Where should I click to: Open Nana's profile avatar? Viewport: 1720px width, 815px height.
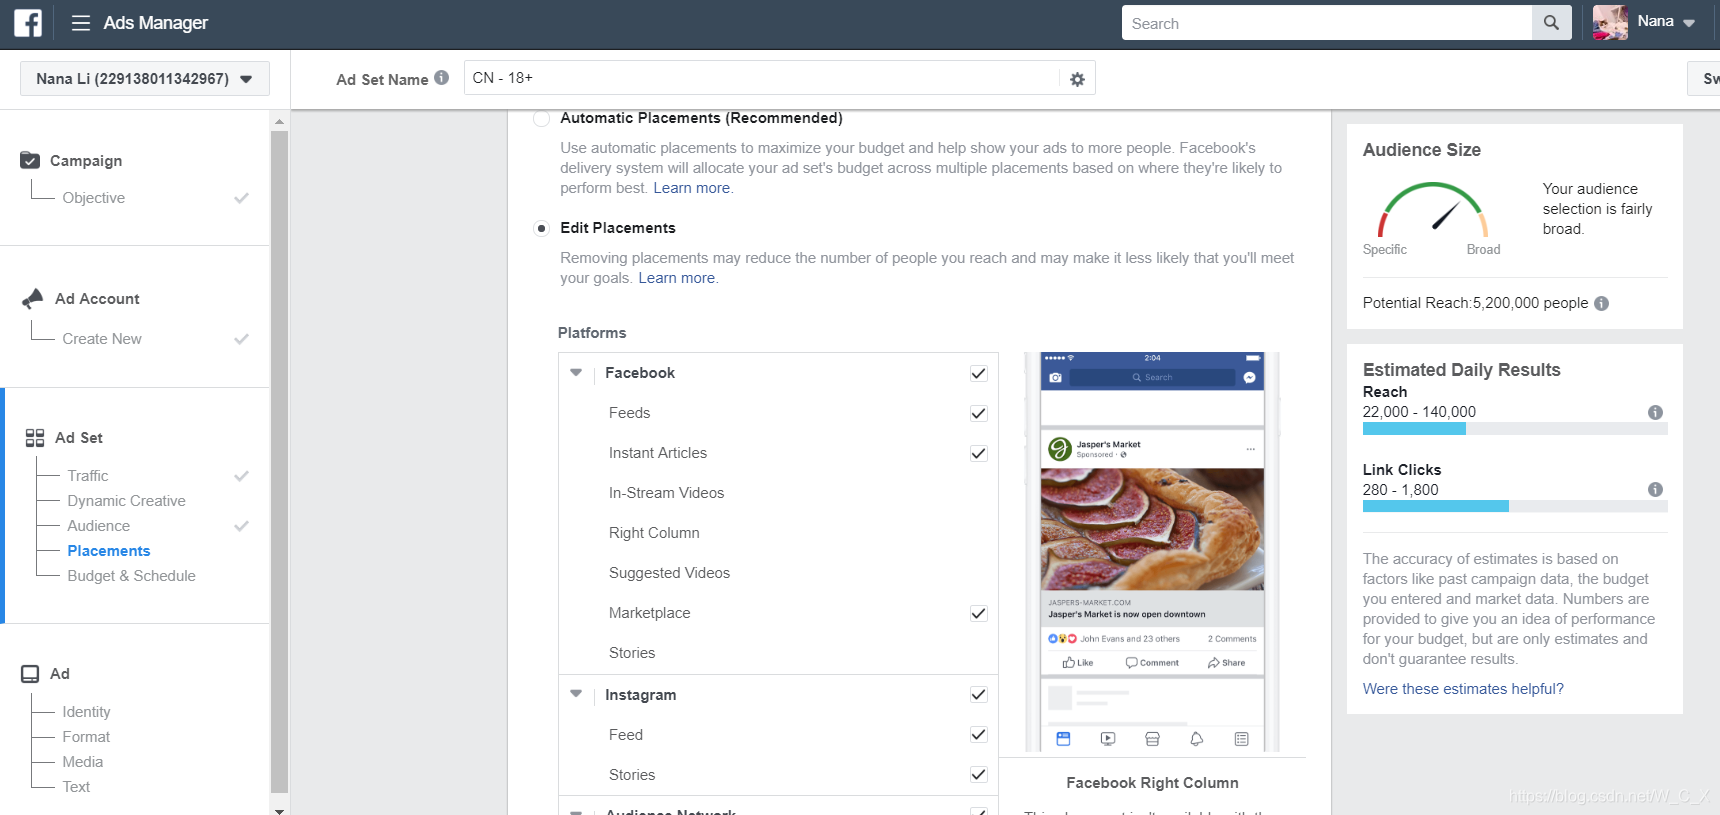(x=1610, y=23)
